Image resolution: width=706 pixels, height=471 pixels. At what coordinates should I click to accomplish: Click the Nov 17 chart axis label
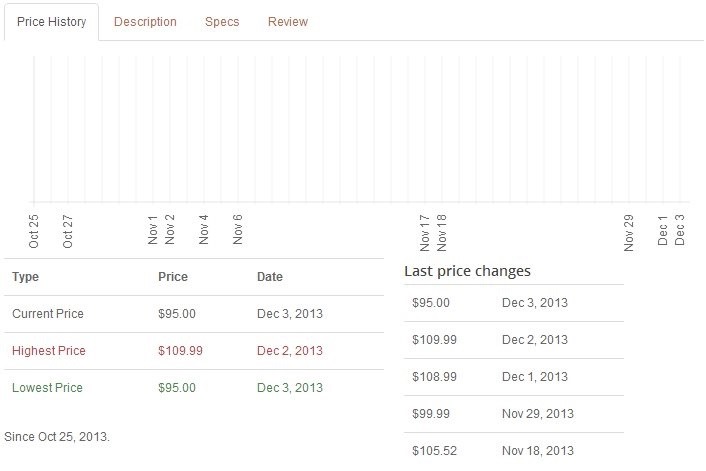click(x=425, y=232)
